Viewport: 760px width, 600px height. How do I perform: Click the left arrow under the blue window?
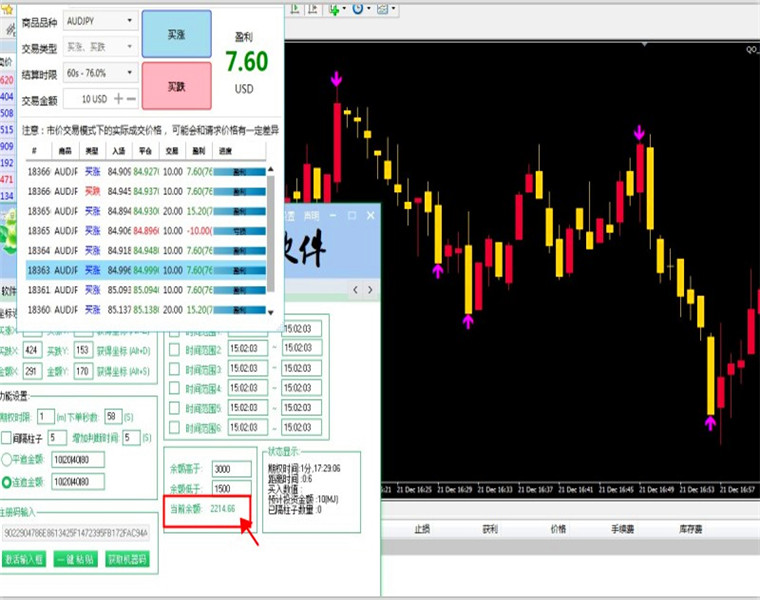[x=355, y=290]
